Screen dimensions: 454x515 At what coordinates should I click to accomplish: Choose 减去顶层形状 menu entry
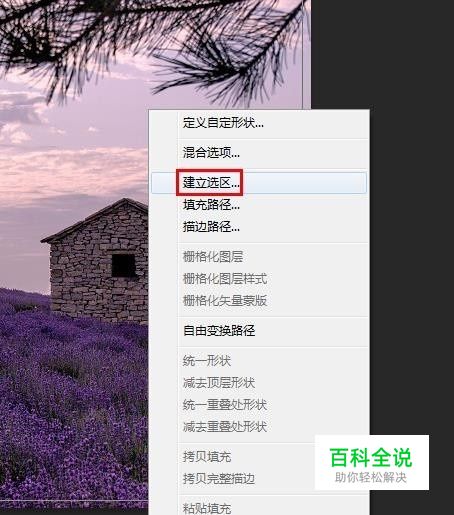click(259, 383)
